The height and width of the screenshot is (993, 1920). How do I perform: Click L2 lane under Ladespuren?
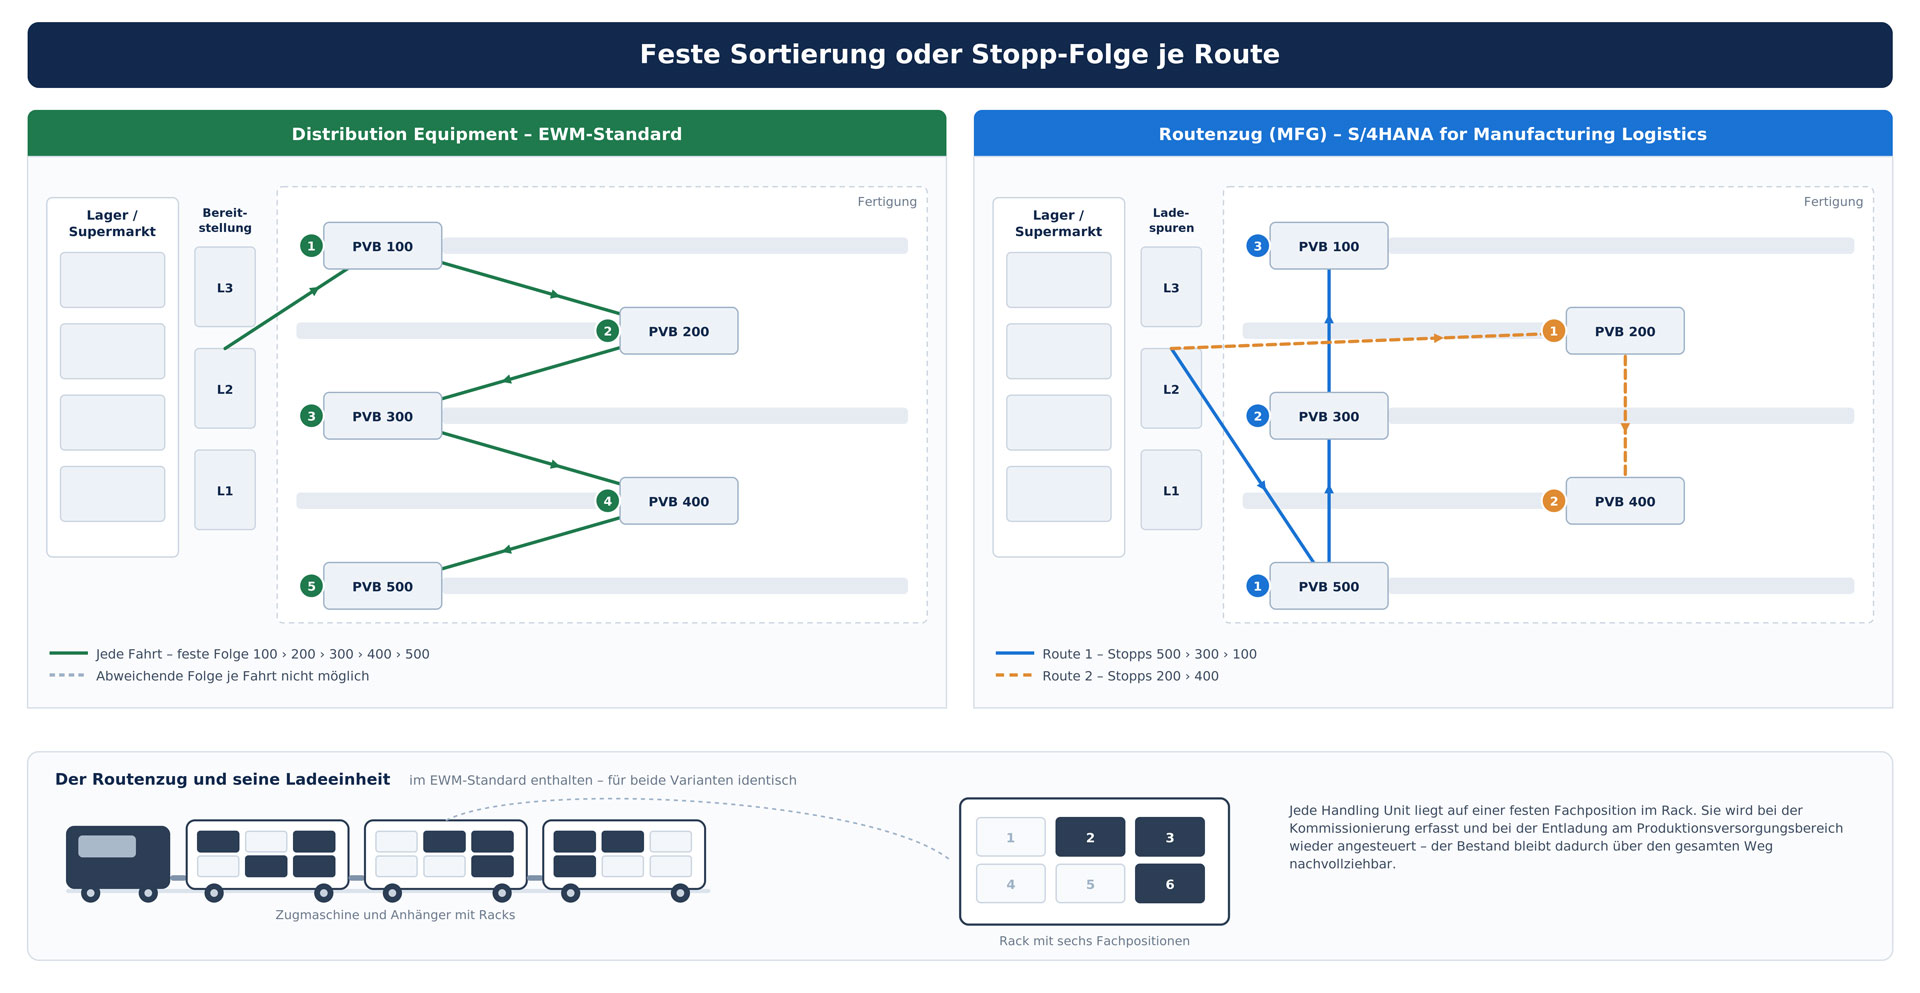1171,389
